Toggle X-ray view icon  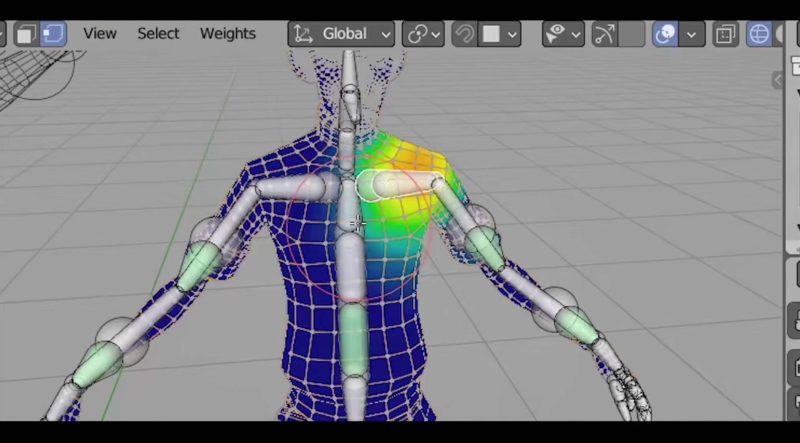pos(726,34)
